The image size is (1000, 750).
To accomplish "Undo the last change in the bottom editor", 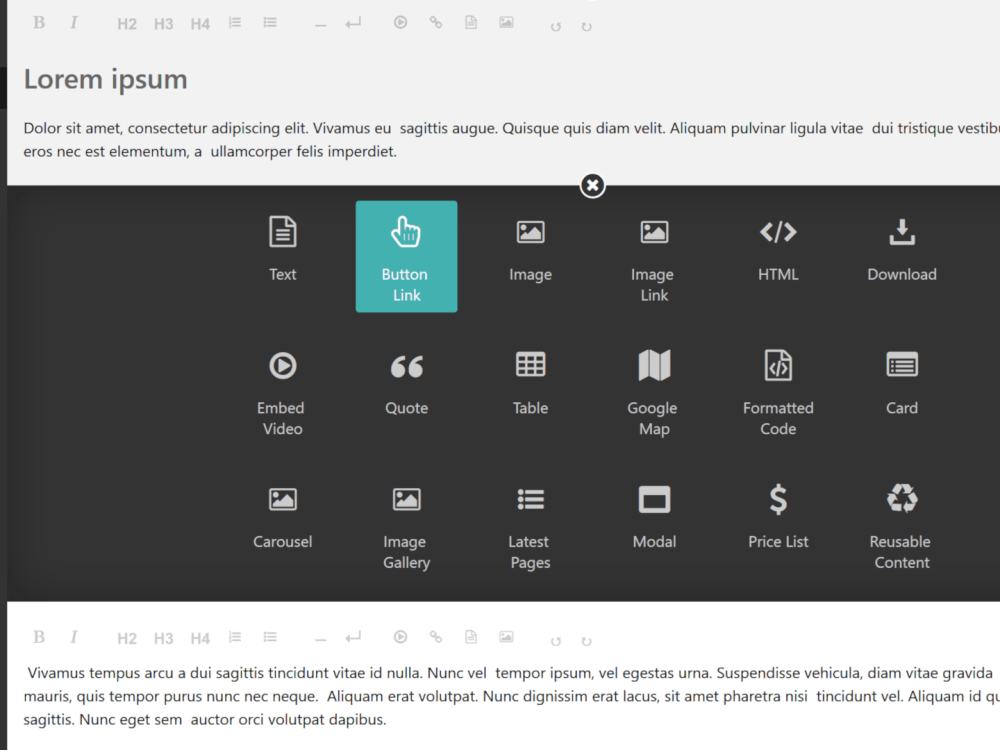I will [555, 641].
